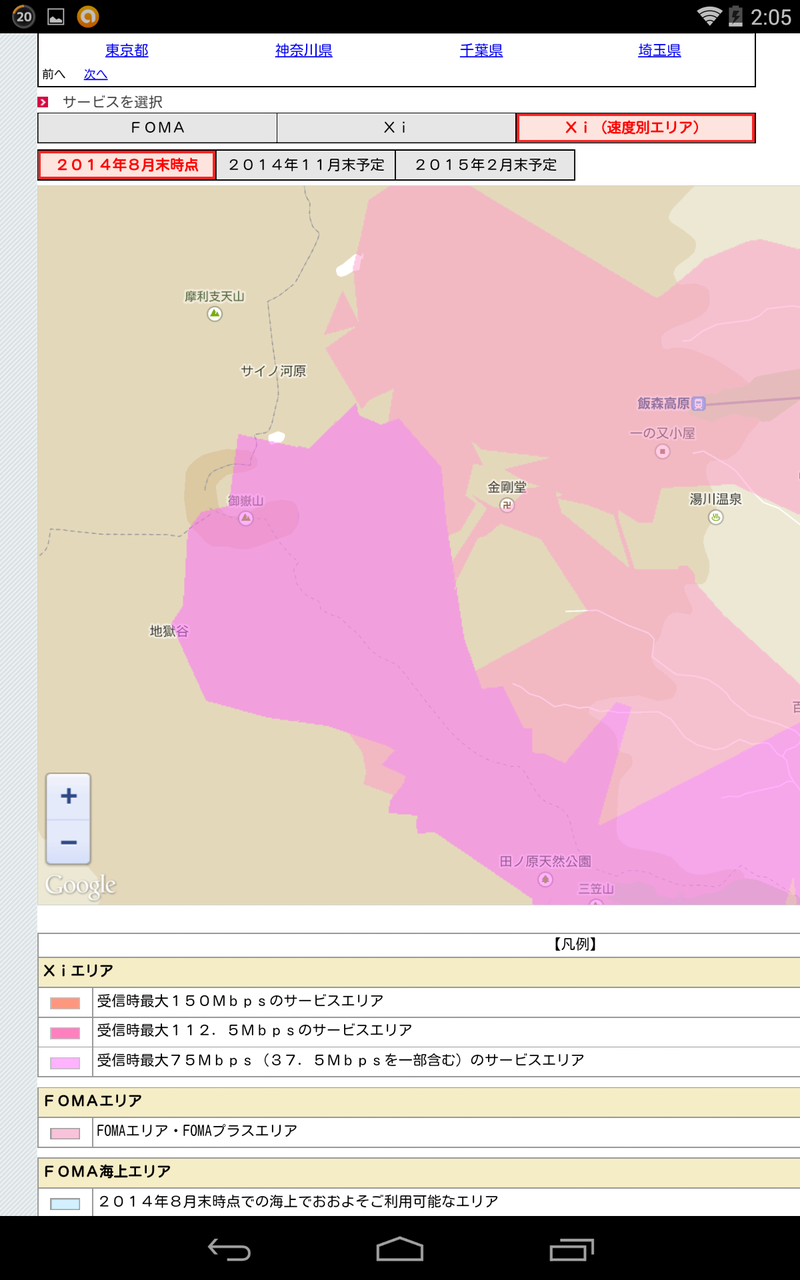800x1280 pixels.
Task: Tap the 一の又小屋 hut marker icon
Action: coord(662,452)
